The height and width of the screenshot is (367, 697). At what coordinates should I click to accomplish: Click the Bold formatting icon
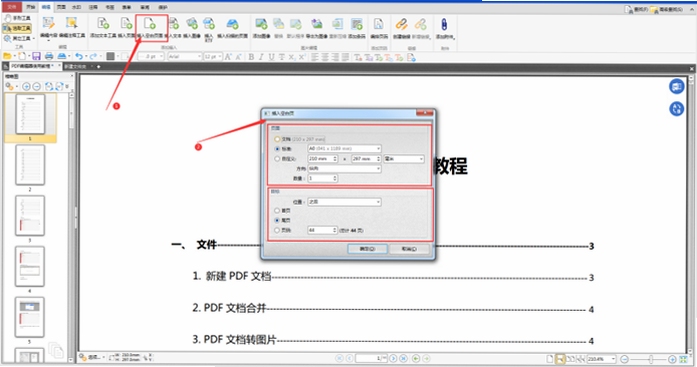pyautogui.click(x=251, y=56)
